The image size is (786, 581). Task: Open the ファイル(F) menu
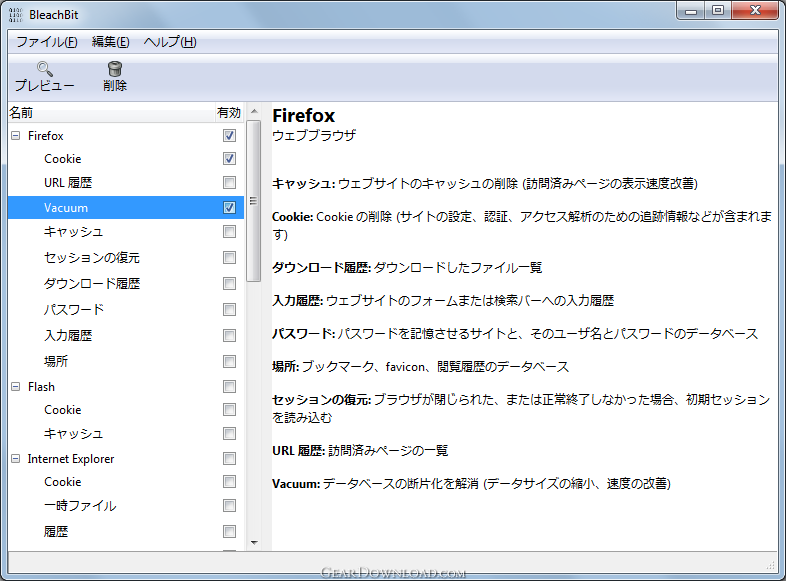47,42
